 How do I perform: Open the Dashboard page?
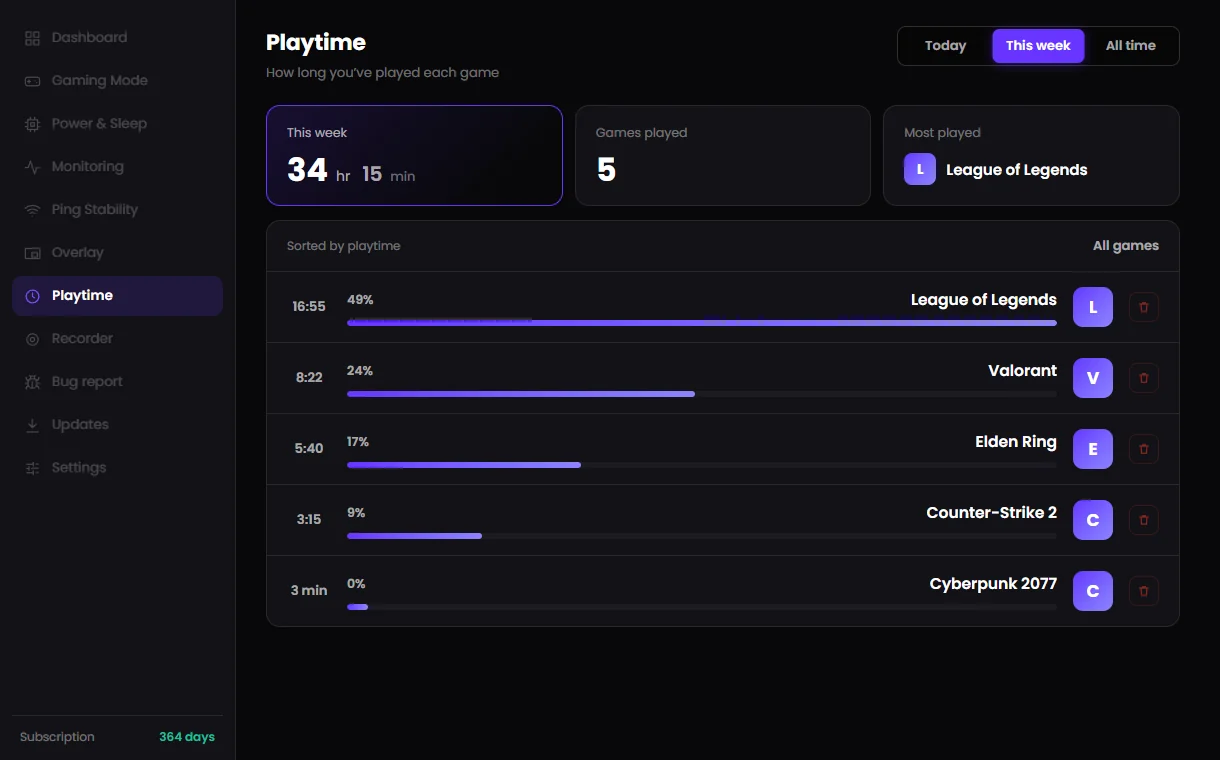coord(117,38)
